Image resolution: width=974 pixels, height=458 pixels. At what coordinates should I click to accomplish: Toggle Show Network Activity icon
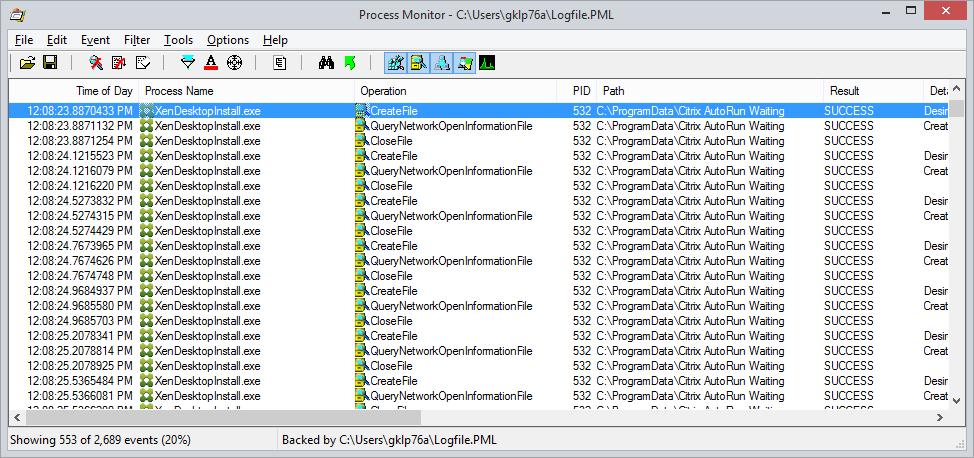(x=442, y=63)
